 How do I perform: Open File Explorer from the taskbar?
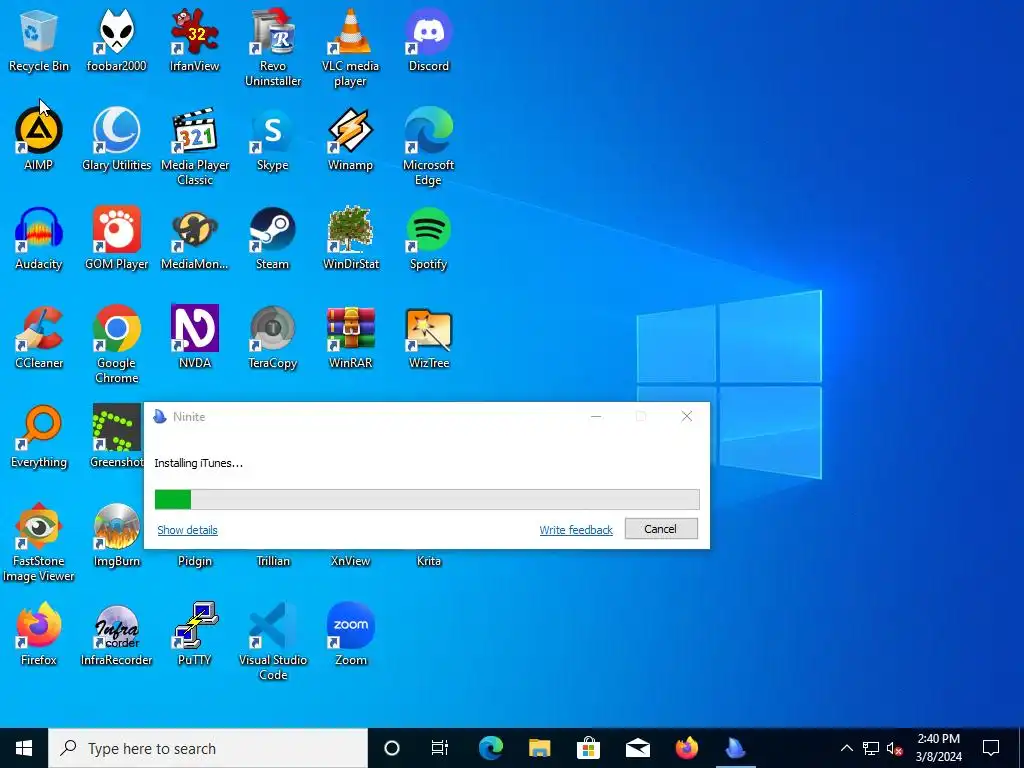click(539, 748)
